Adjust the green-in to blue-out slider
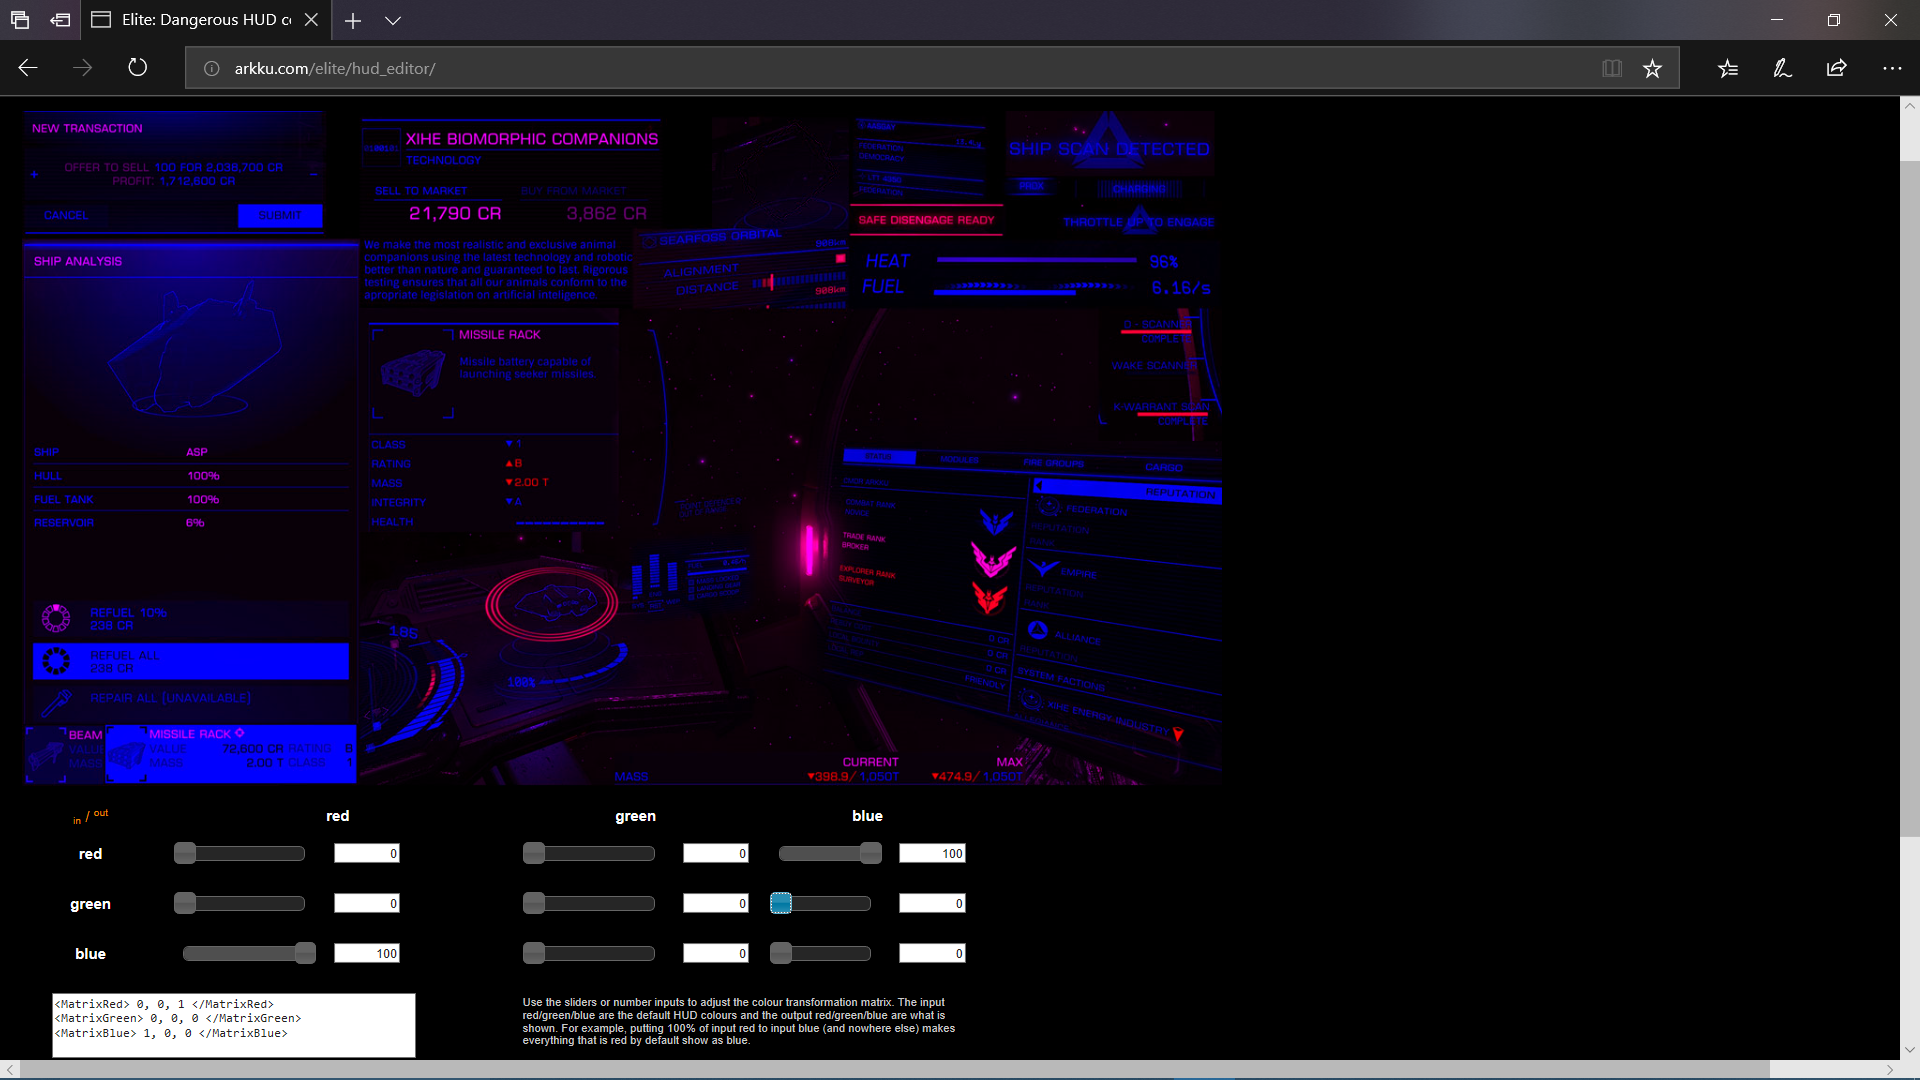Image resolution: width=1920 pixels, height=1080 pixels. (820, 903)
